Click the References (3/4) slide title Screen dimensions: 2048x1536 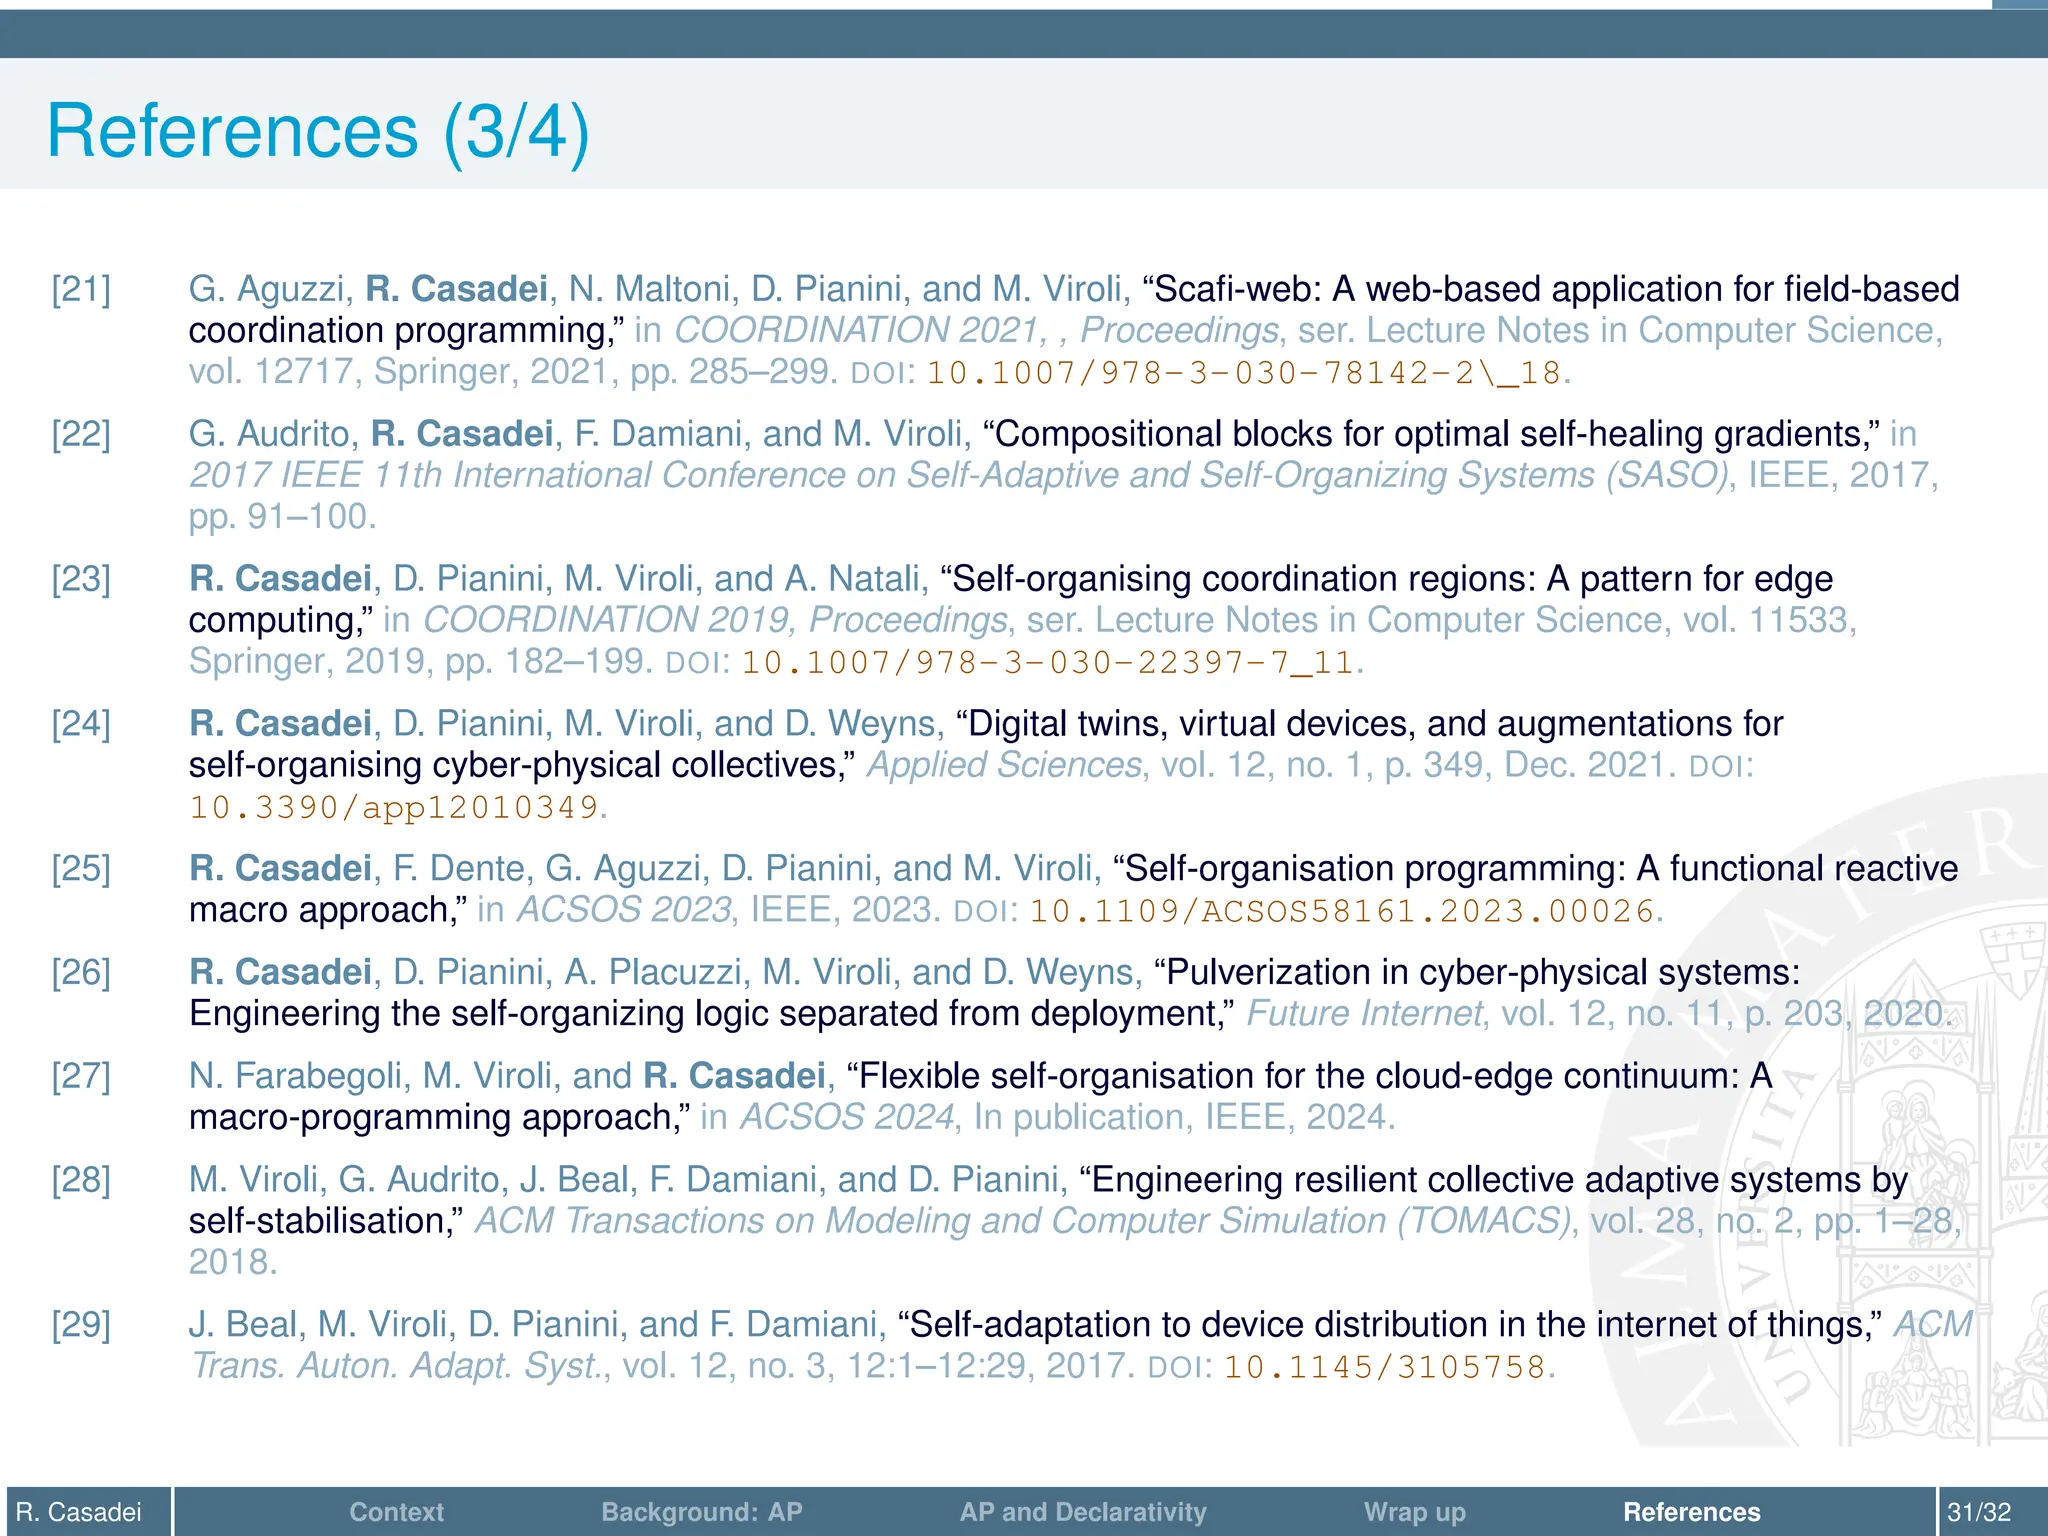coord(318,132)
